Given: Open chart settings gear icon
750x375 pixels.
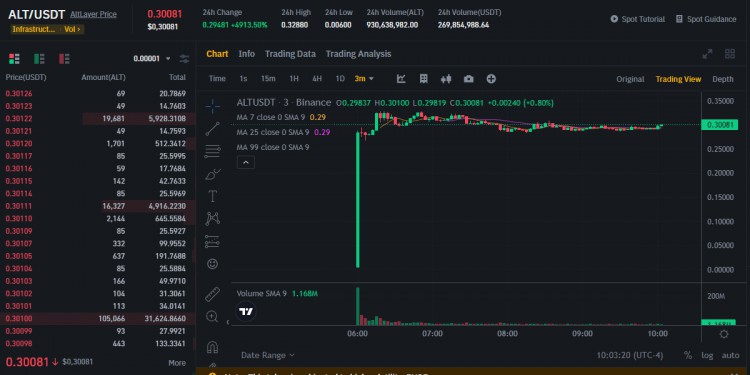Looking at the screenshot, I should 724,334.
